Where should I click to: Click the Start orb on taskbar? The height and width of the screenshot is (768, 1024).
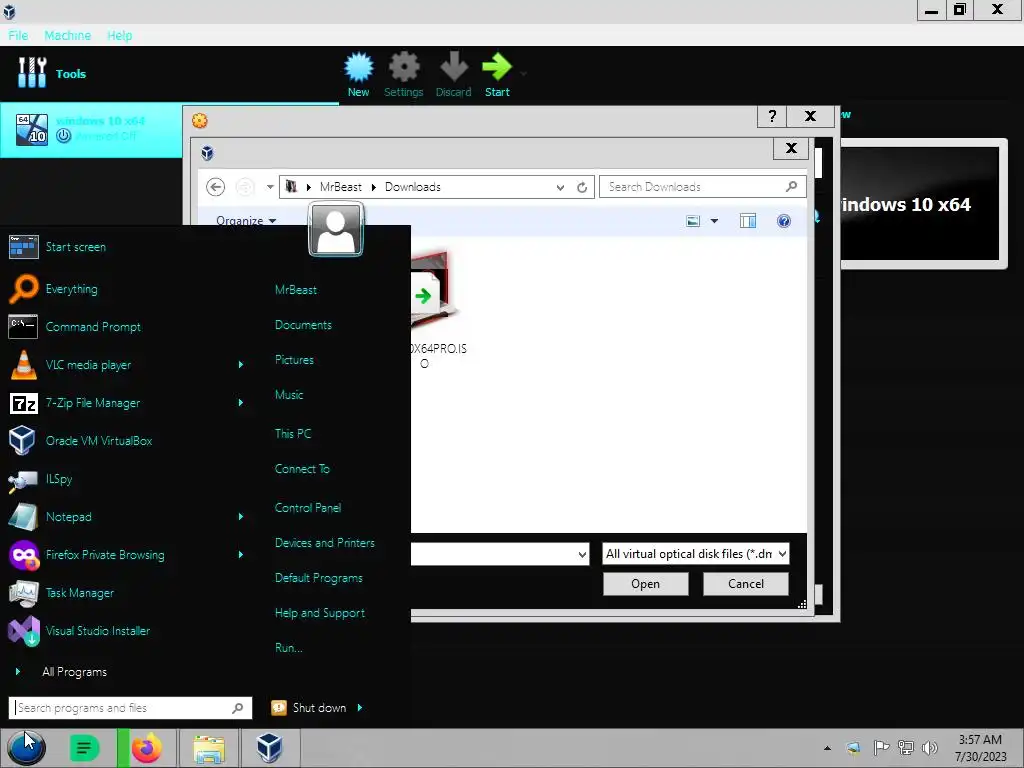26,748
